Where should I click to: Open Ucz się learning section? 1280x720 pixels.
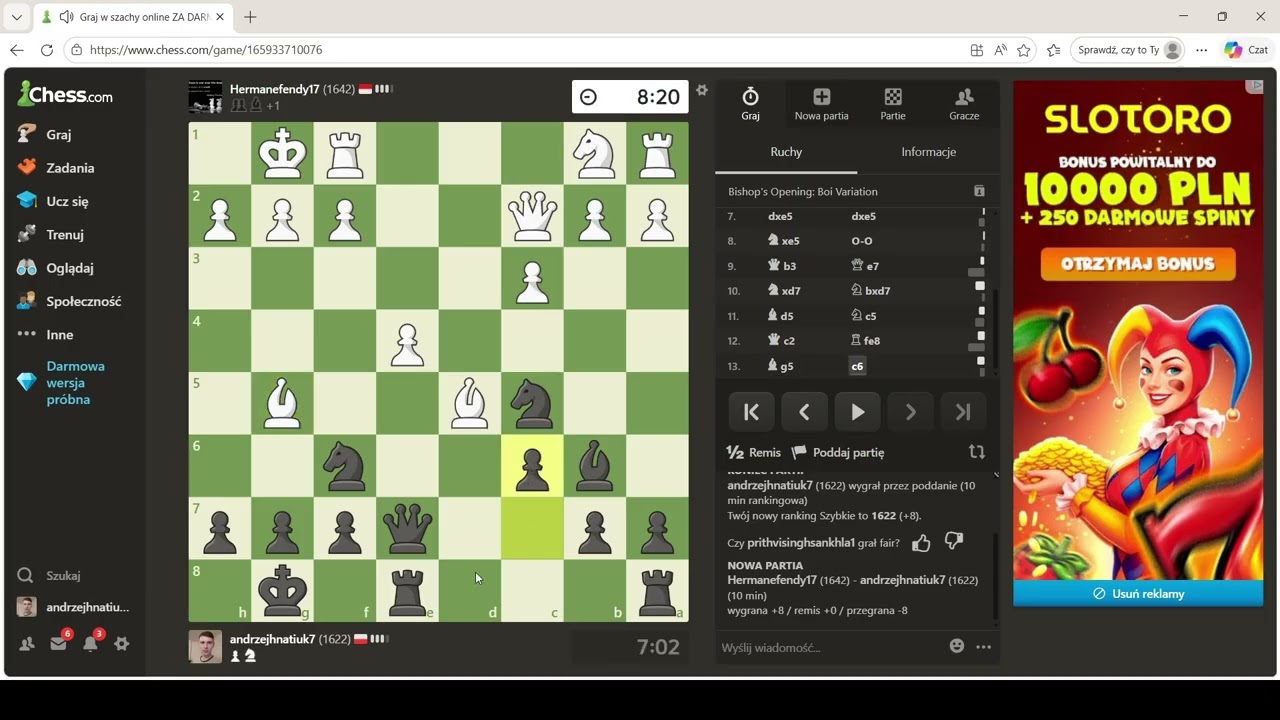(x=53, y=201)
